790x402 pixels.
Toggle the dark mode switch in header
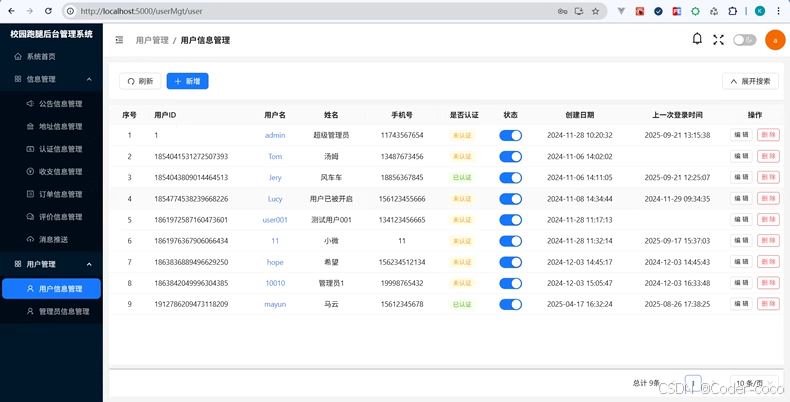tap(744, 40)
